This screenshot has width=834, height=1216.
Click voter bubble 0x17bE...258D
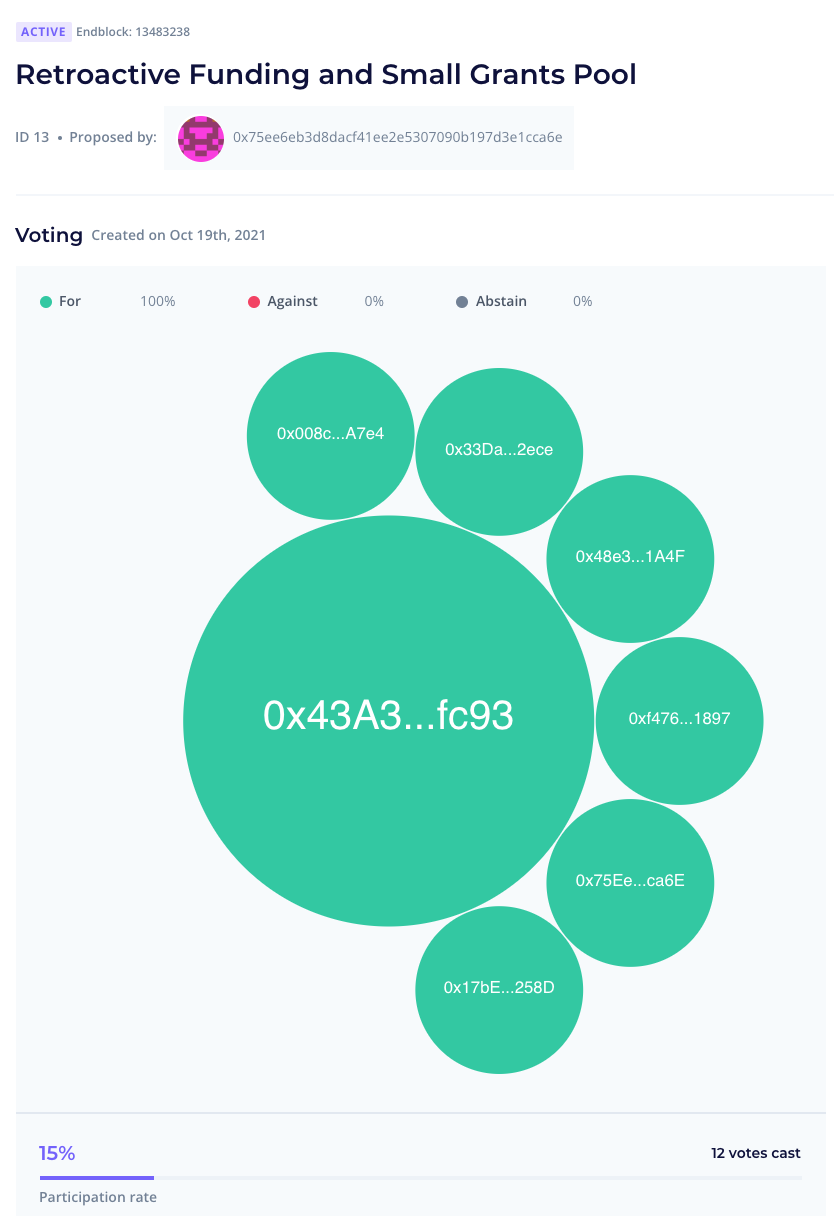499,990
